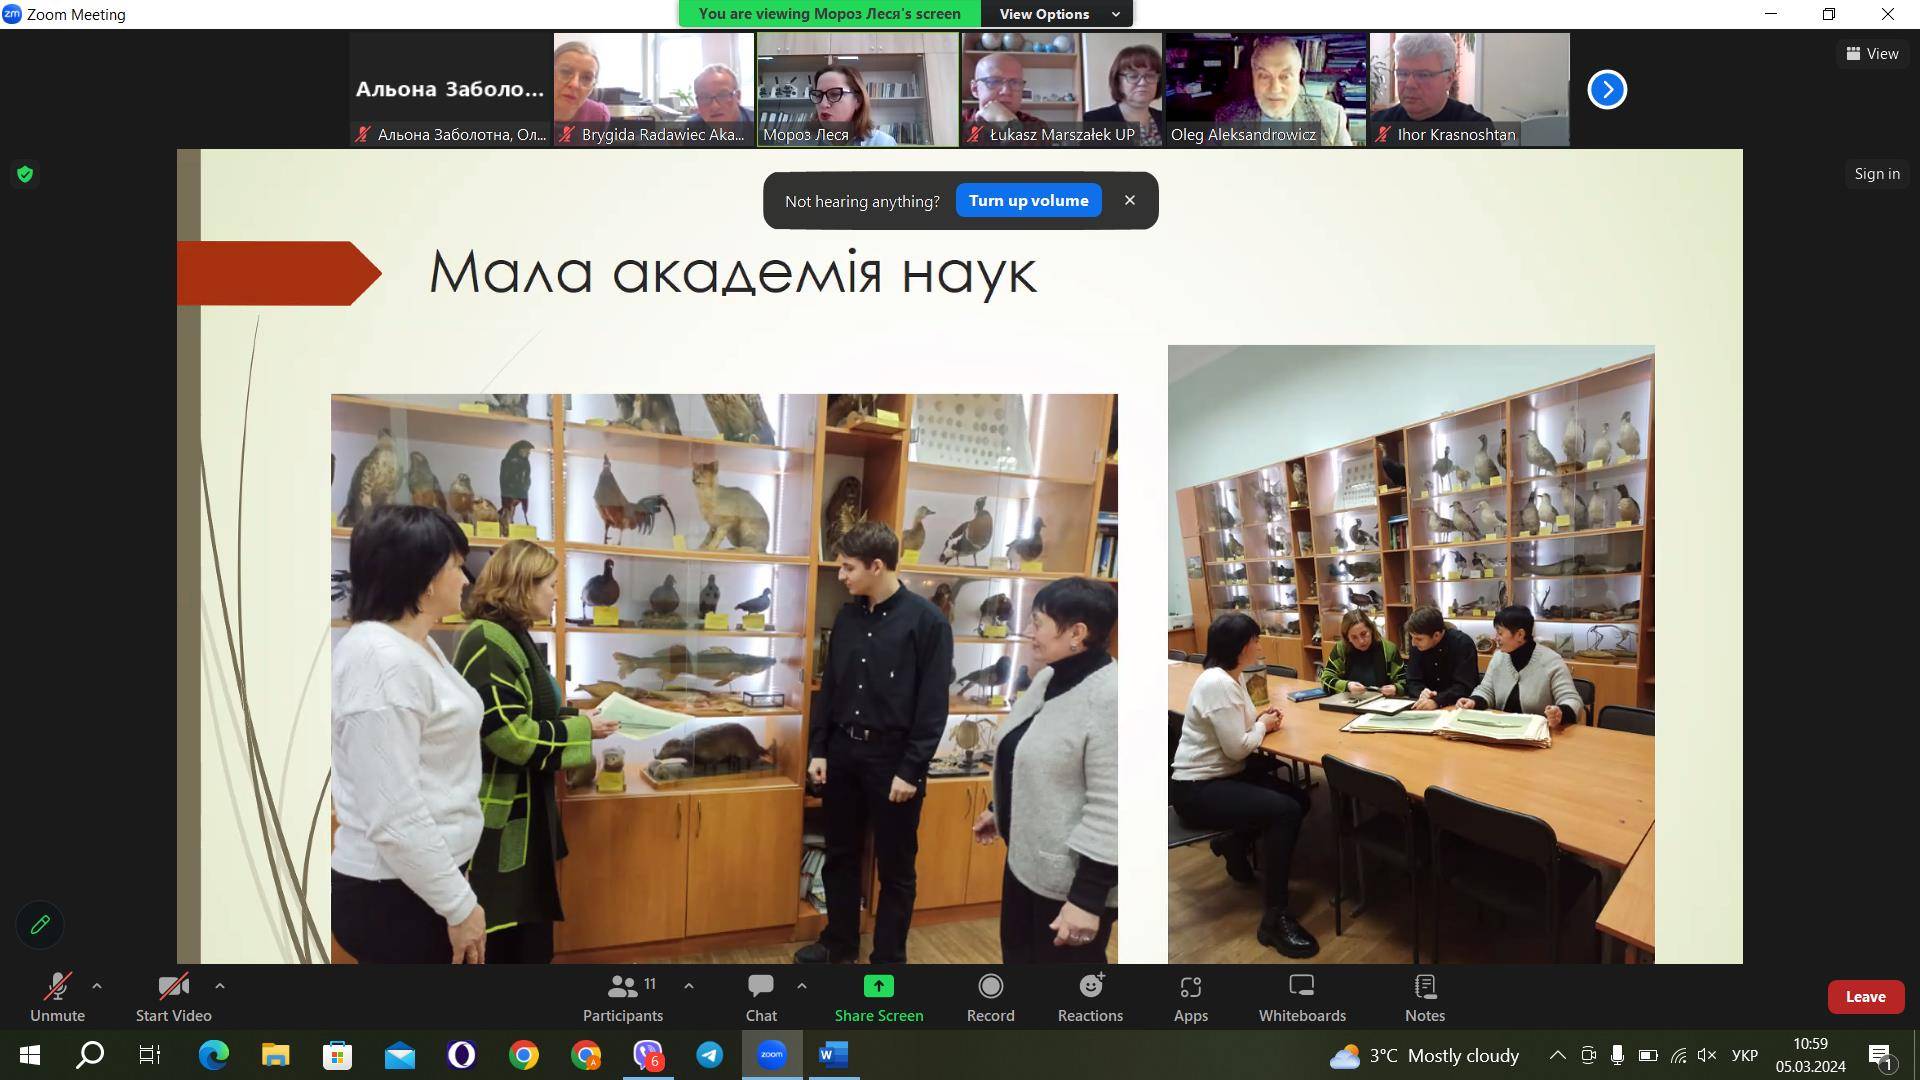Viewport: 1920px width, 1080px height.
Task: Expand the Participants options arrow
Action: 689,986
